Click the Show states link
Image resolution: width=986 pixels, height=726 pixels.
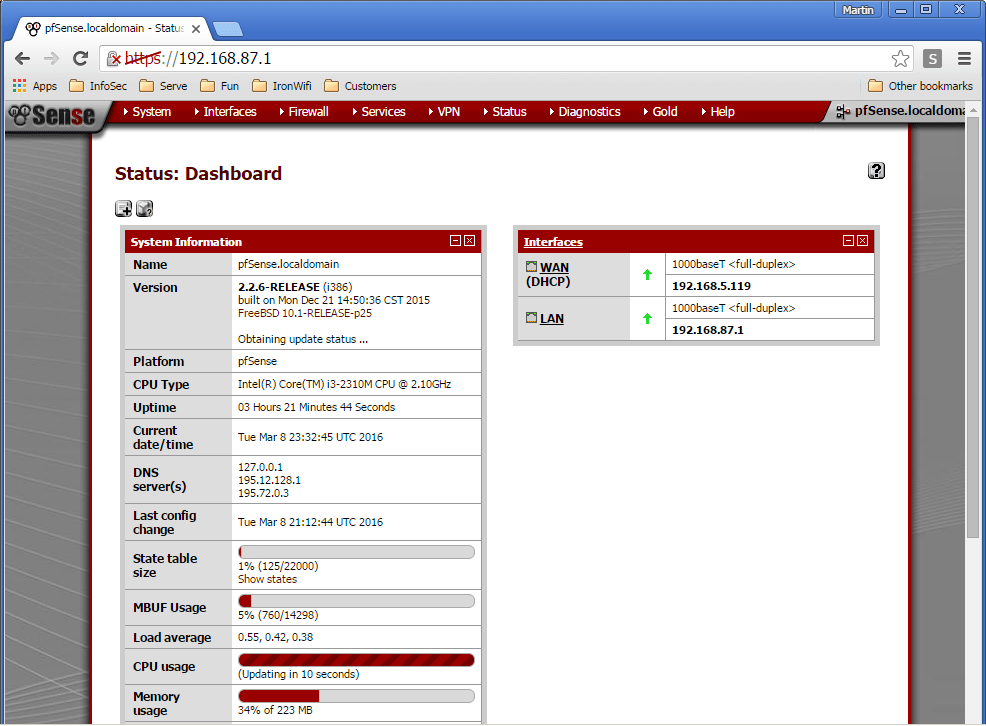coord(267,579)
